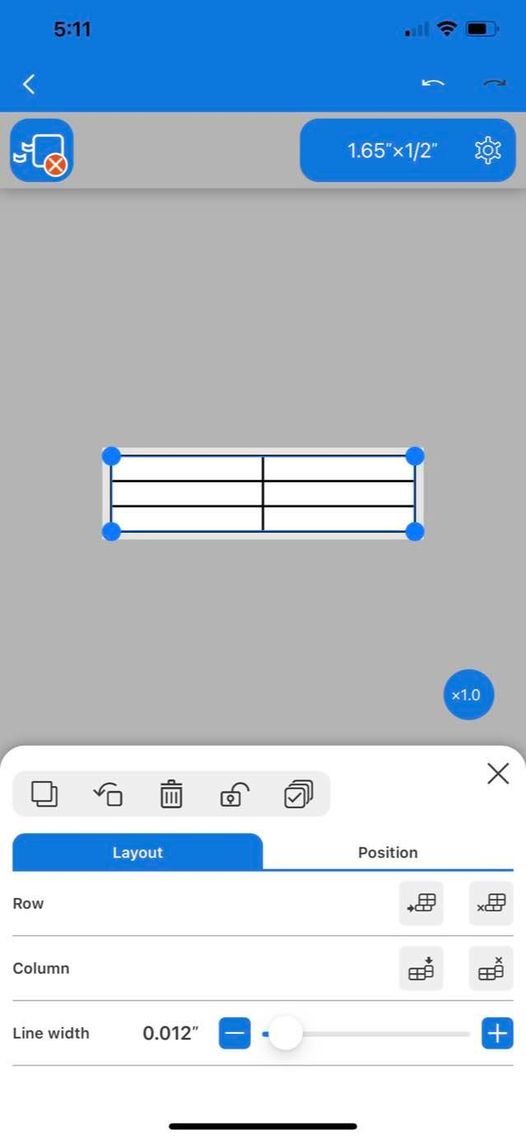Viewport: 526px width, 1140px height.
Task: Decrease line width with minus button
Action: (x=234, y=1033)
